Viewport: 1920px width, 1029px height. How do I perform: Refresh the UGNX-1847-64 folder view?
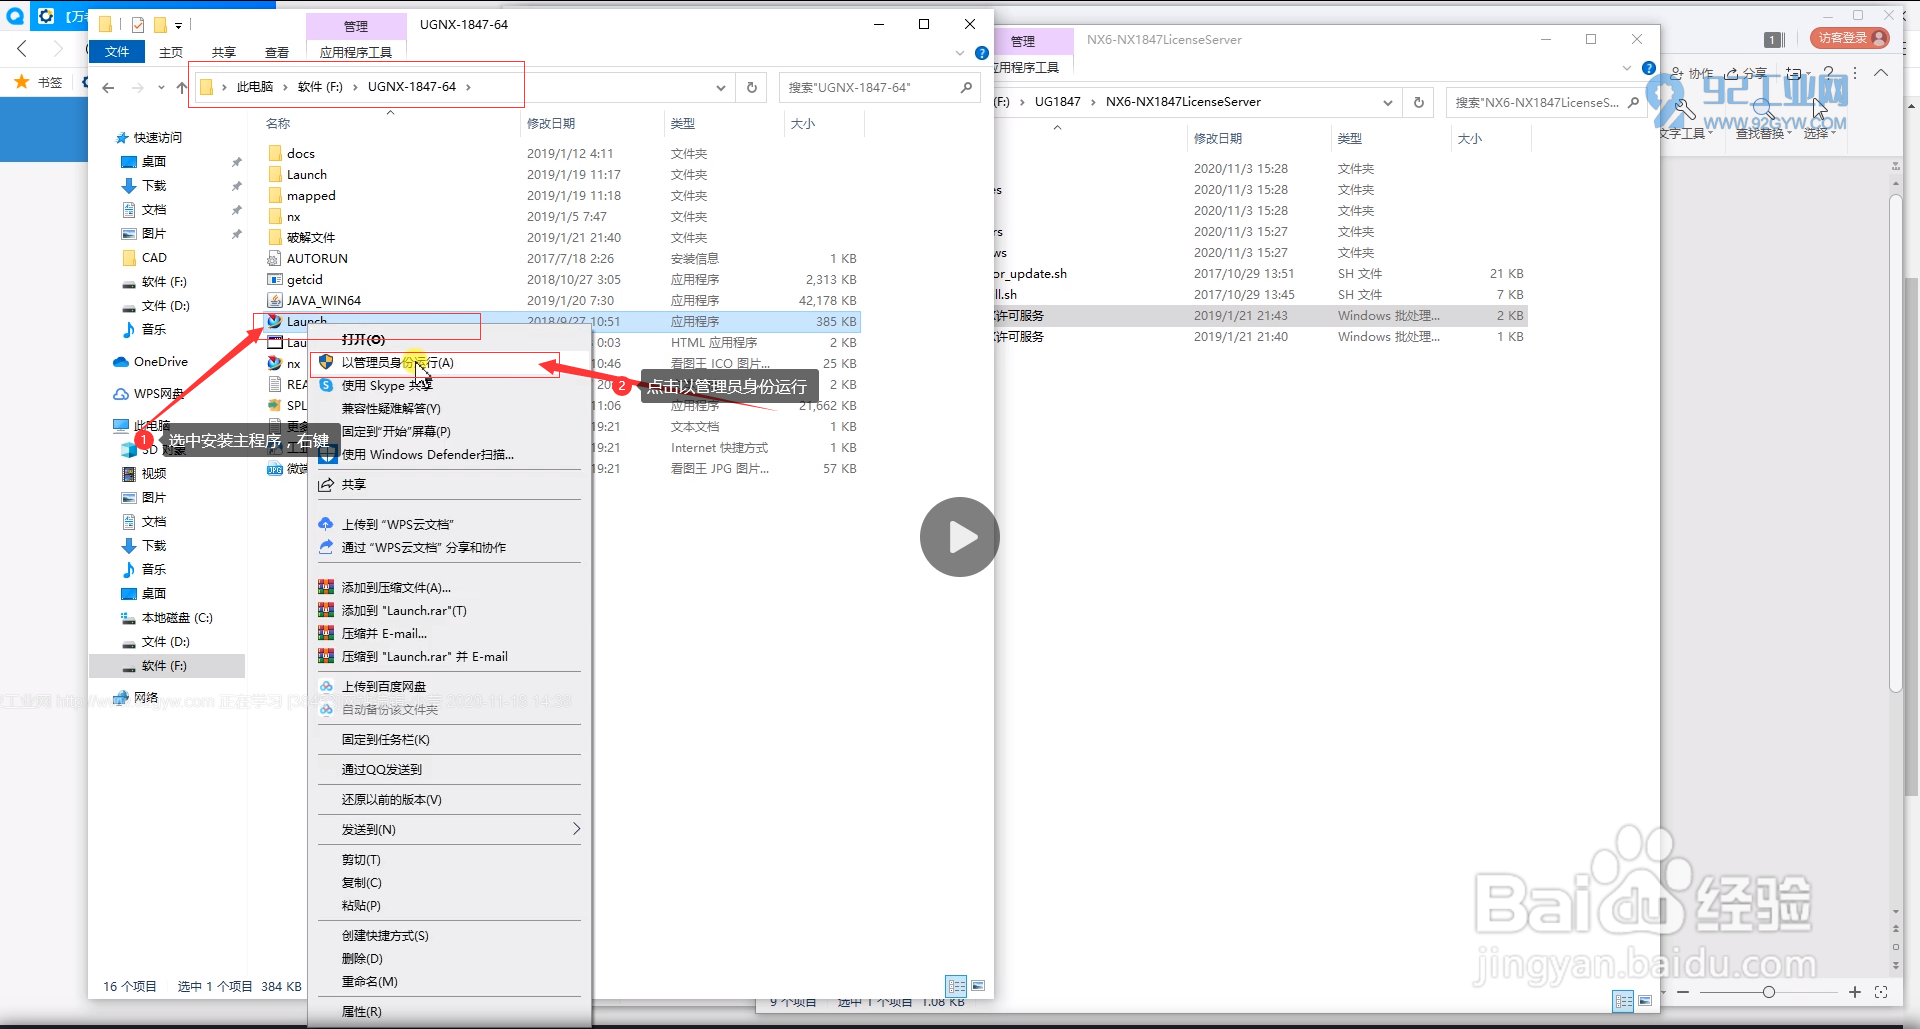[x=752, y=87]
